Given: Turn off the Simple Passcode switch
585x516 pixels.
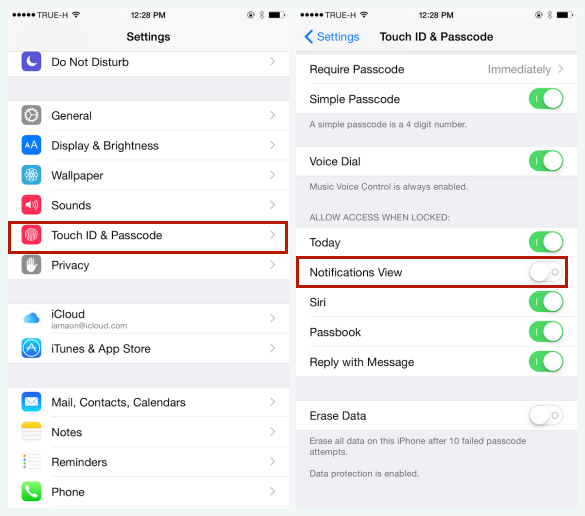Looking at the screenshot, I should [546, 99].
